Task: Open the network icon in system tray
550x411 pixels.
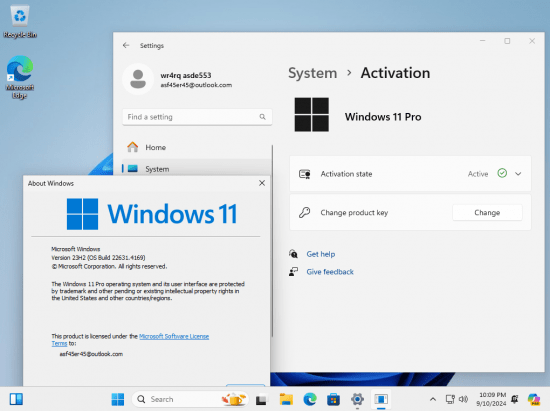Action: coord(450,399)
